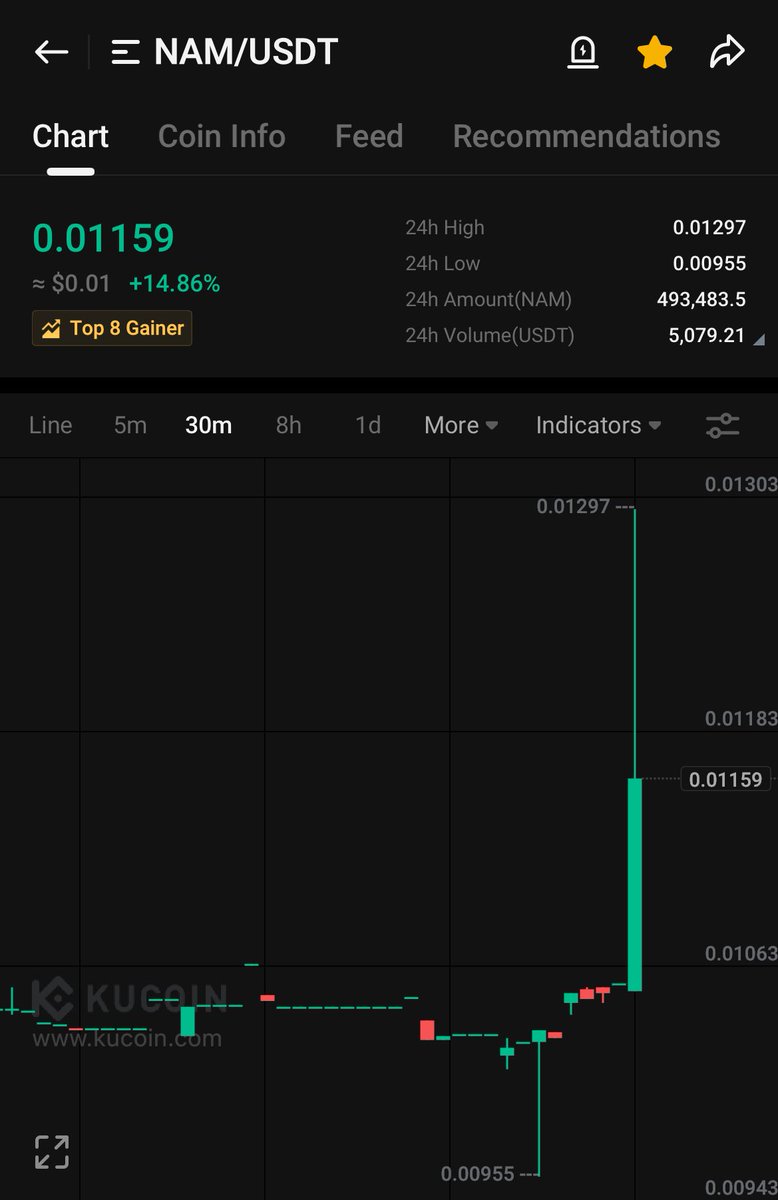
Task: Tap the +14.86% change value
Action: coord(174,284)
